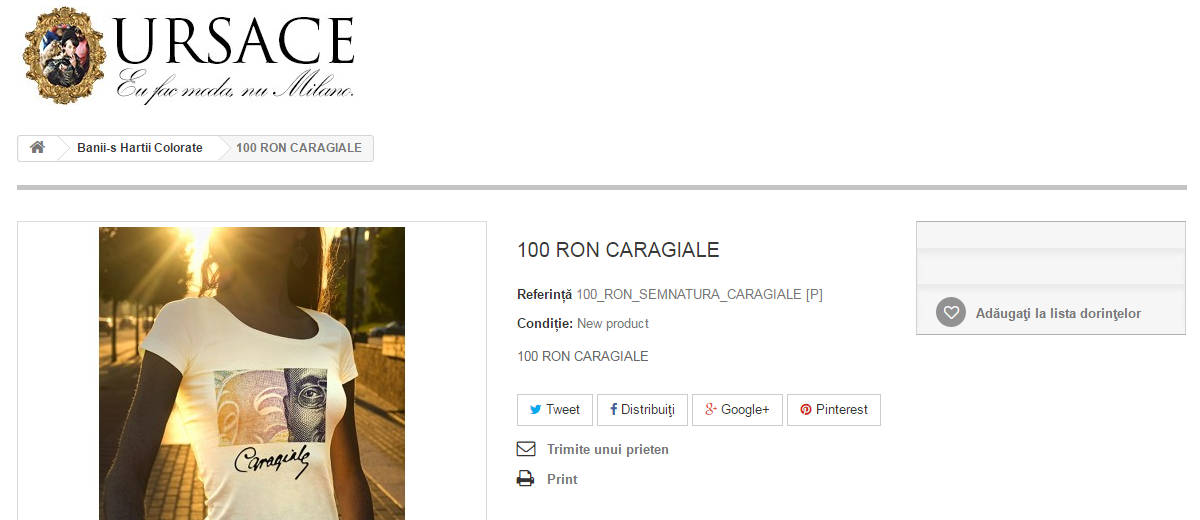Image resolution: width=1200 pixels, height=520 pixels.
Task: Click the Distribuiți share button
Action: 642,410
